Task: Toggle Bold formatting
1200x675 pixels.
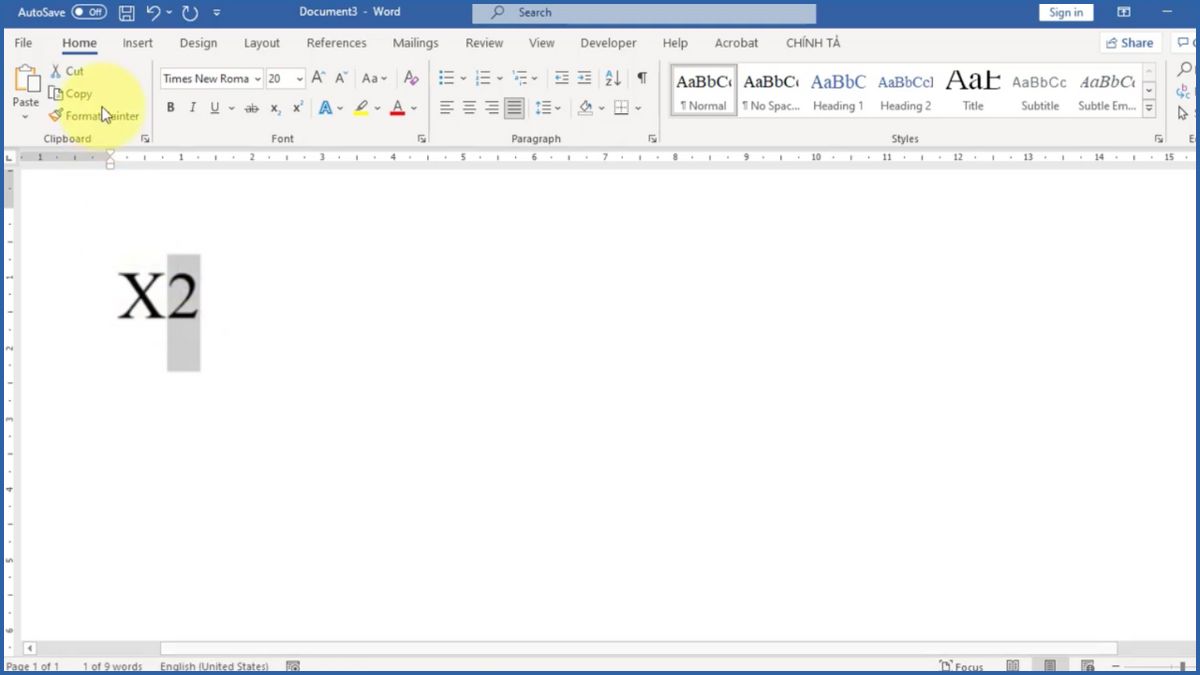Action: [170, 108]
